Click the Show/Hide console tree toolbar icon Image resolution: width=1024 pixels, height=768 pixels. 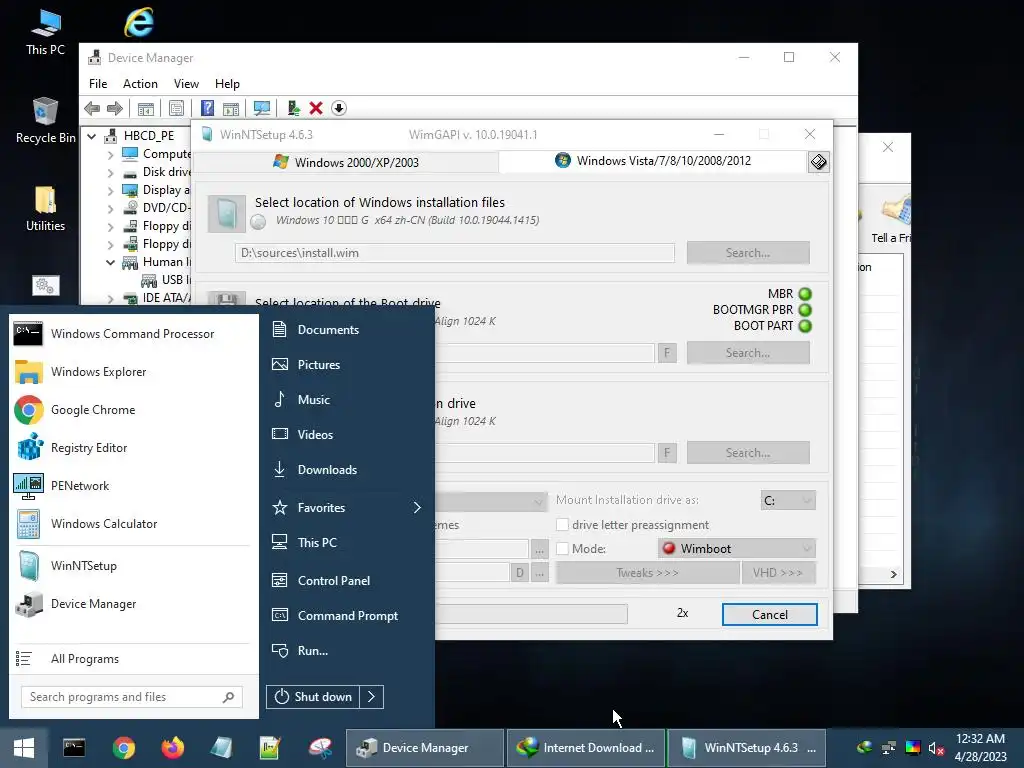click(x=146, y=108)
